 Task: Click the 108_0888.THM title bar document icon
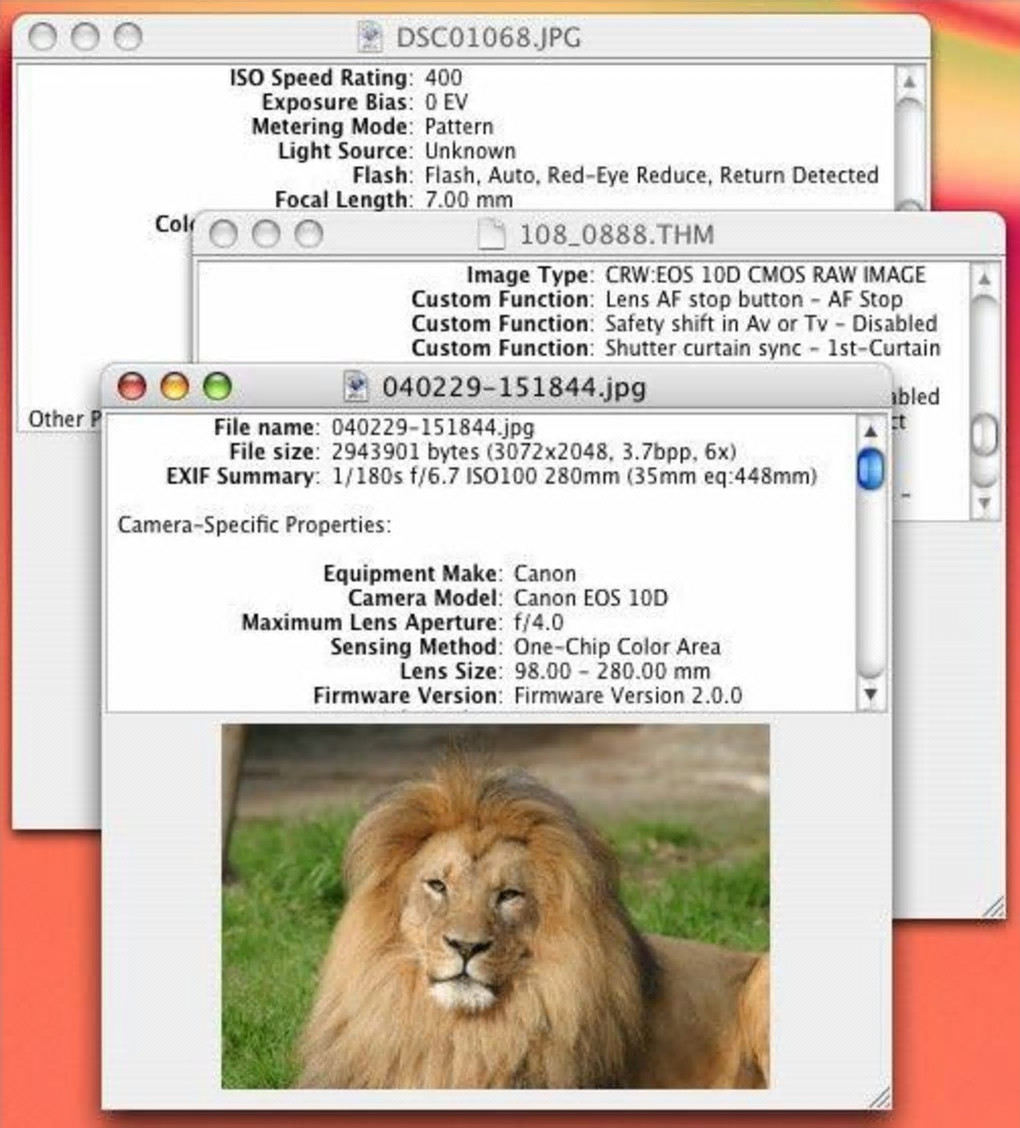click(492, 234)
